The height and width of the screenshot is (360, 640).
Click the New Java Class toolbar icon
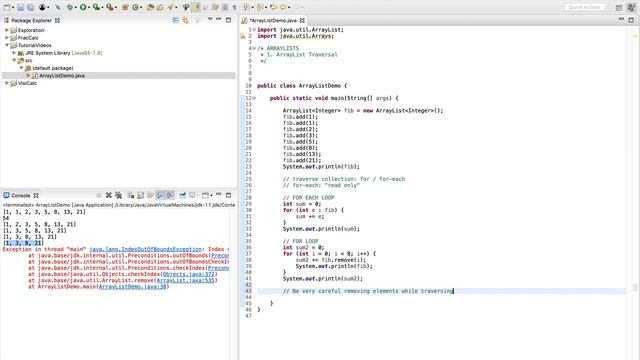(135, 7)
